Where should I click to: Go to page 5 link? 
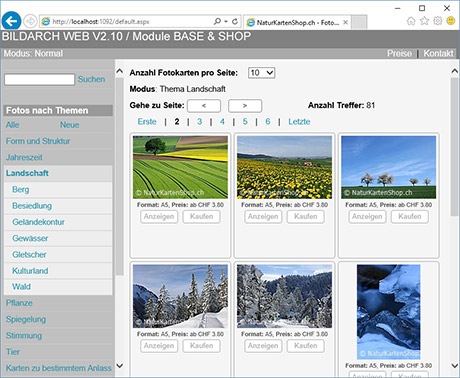[245, 122]
